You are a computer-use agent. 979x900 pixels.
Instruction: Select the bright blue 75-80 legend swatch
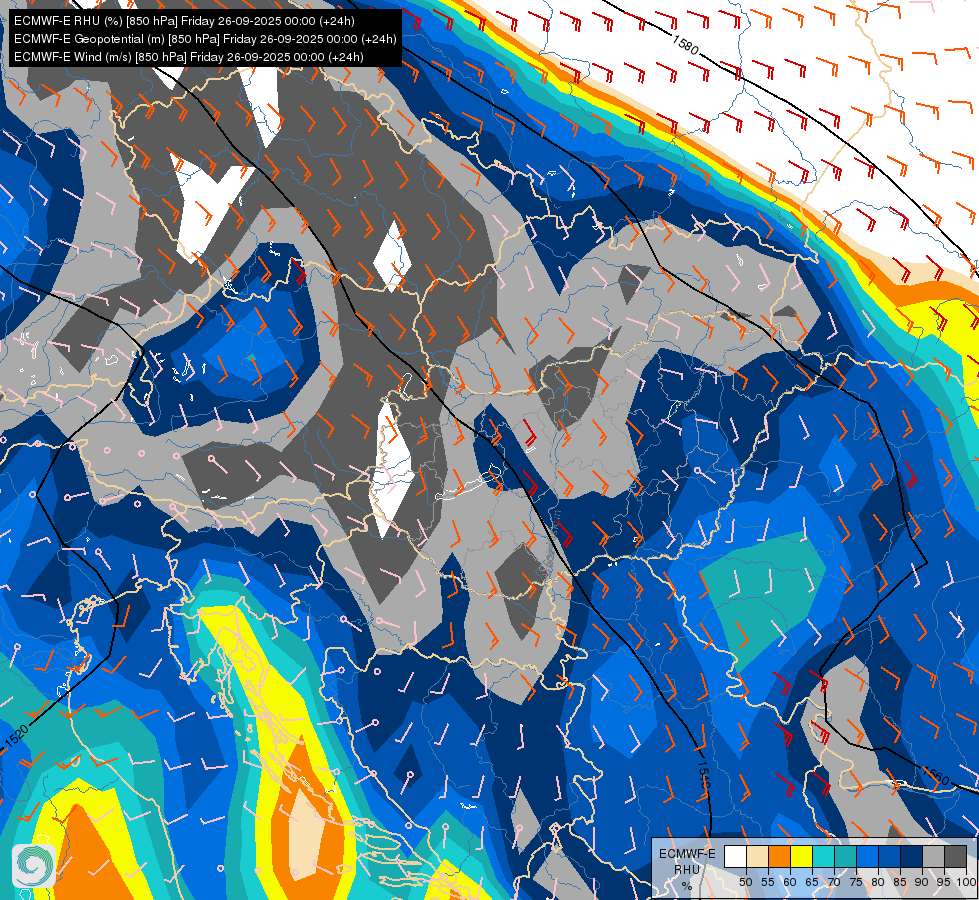pos(867,856)
